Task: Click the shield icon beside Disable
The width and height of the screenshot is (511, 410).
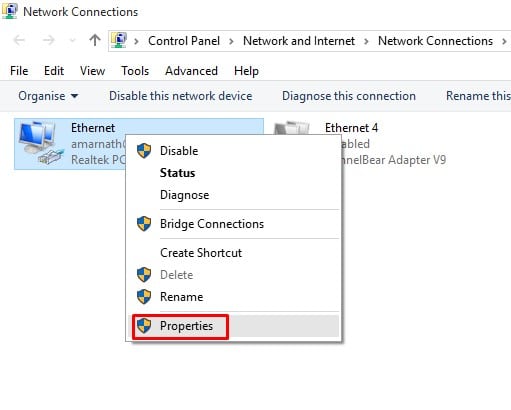Action: (144, 151)
